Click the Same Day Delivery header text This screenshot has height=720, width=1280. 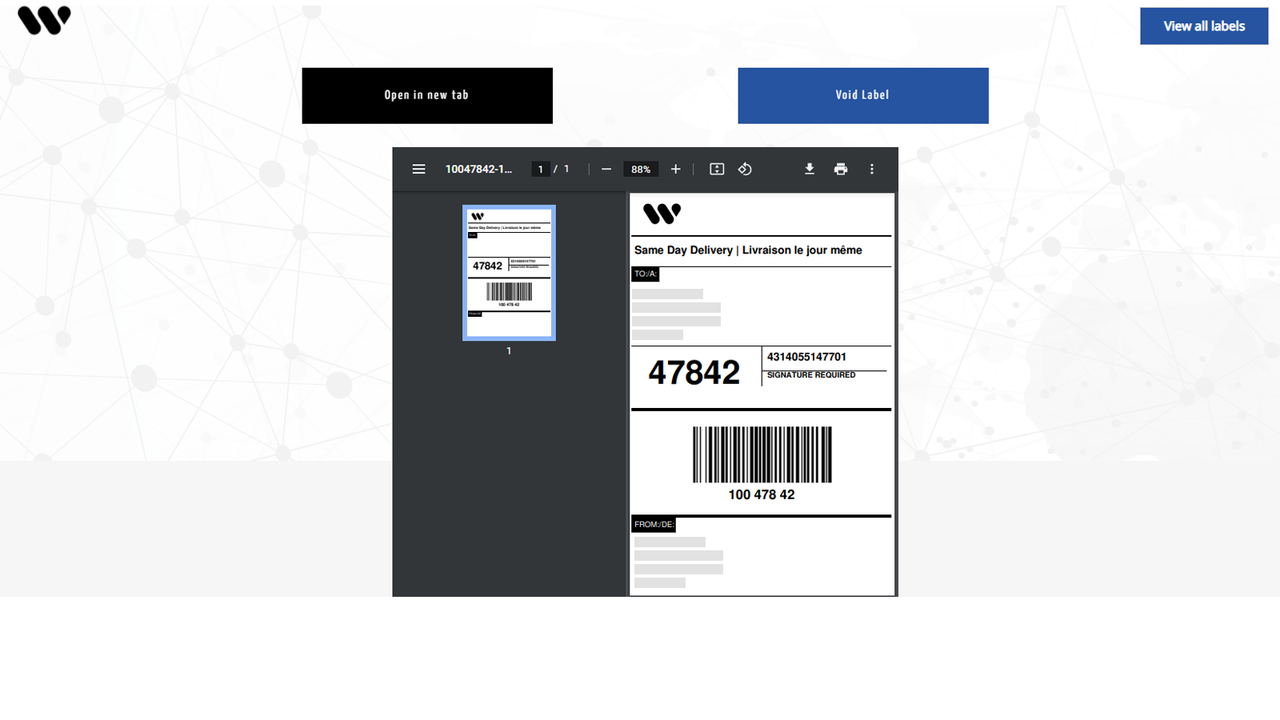(x=747, y=250)
